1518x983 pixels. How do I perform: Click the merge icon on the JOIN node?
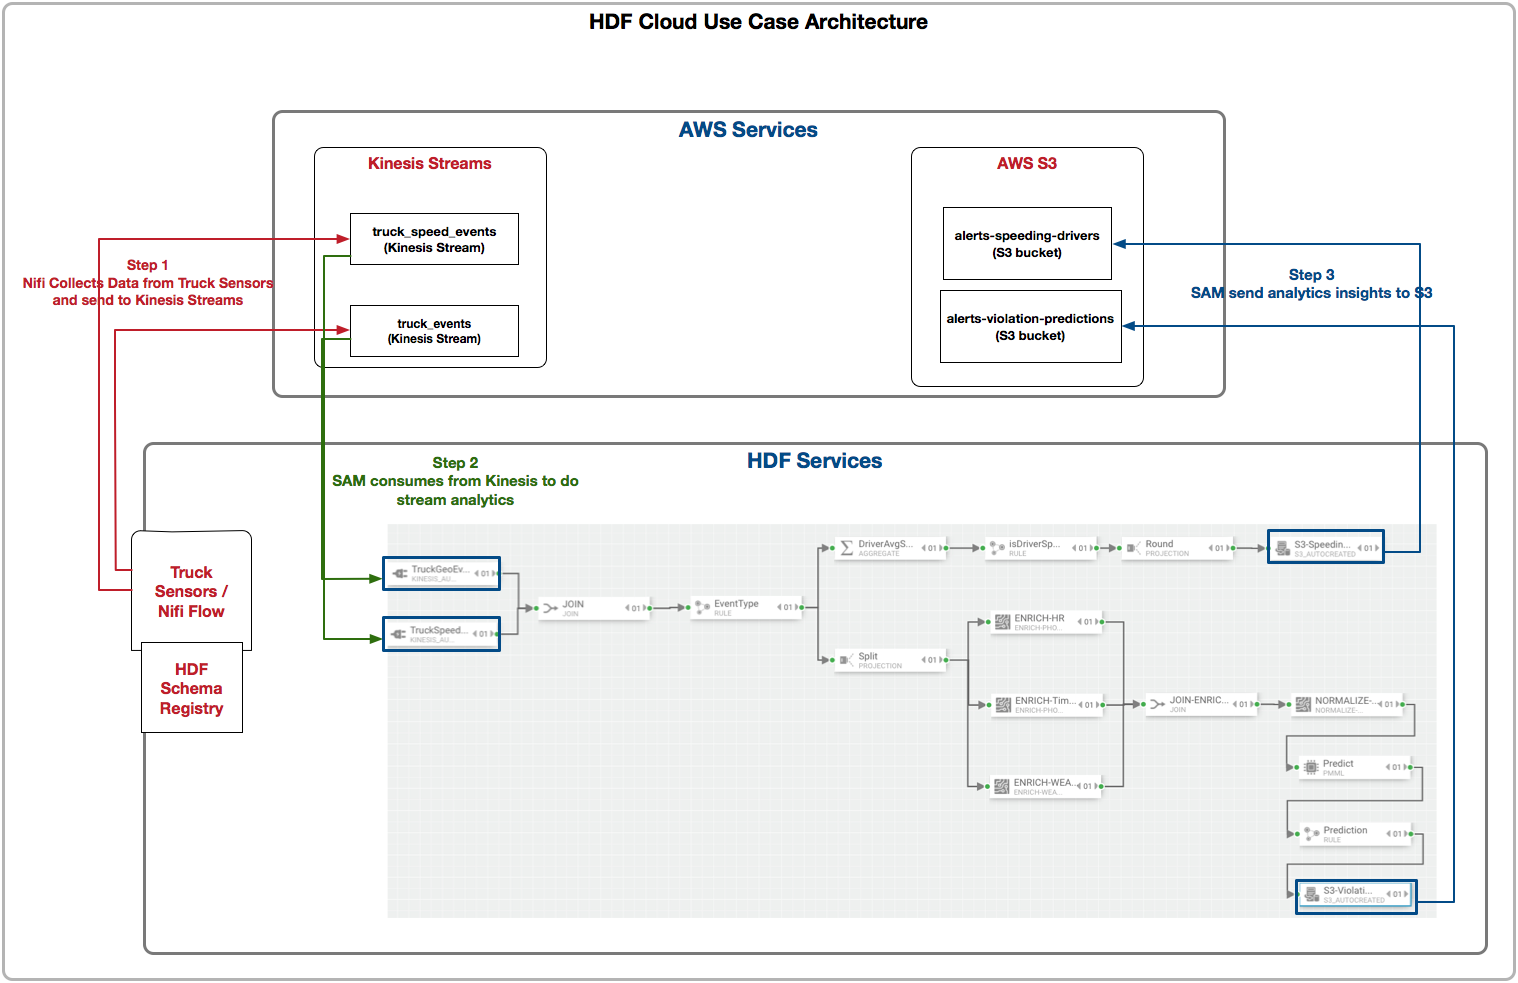coord(550,608)
